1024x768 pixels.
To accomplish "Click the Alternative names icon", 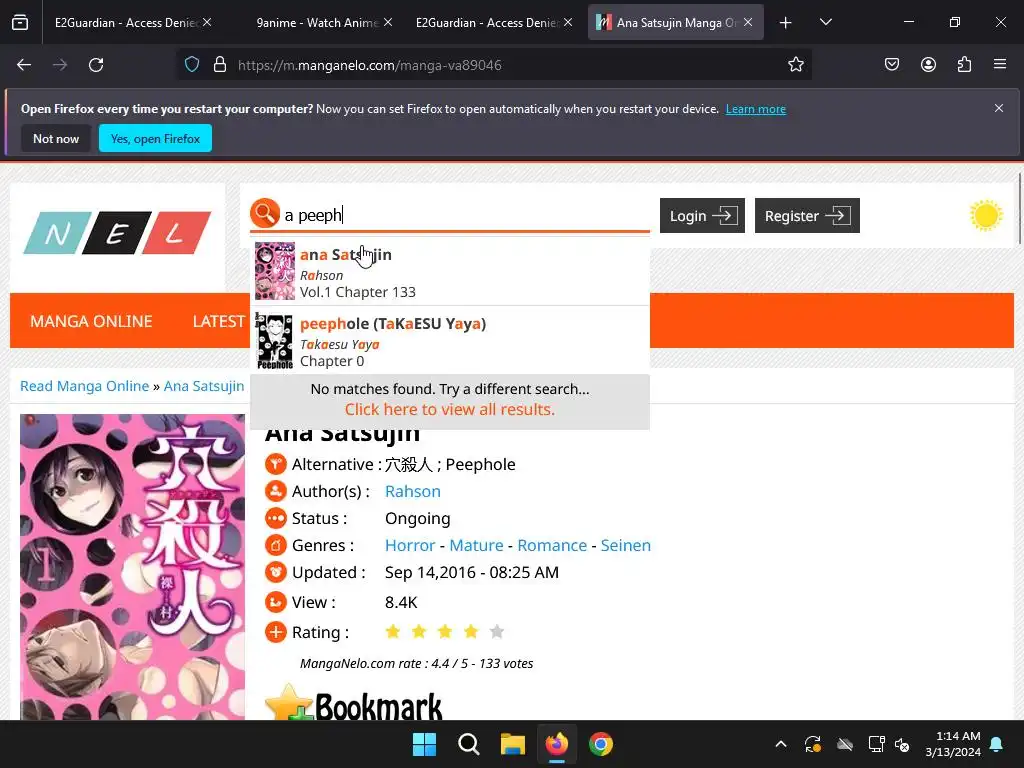I will [x=276, y=464].
